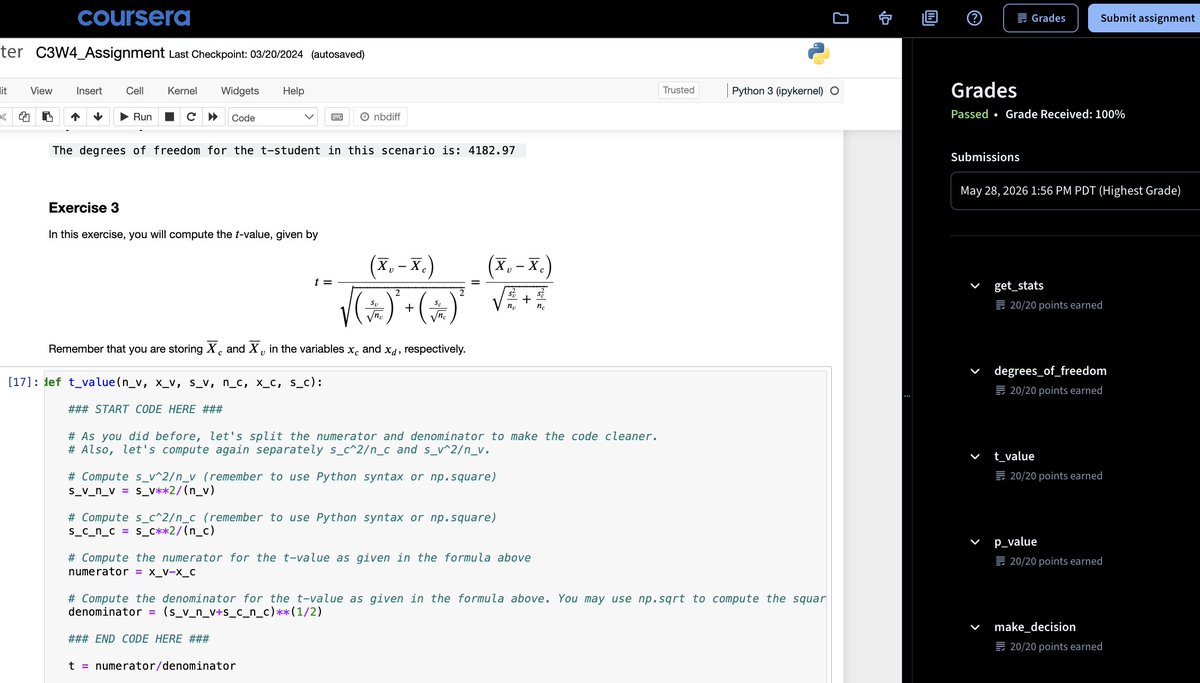
Task: Submit assignment button
Action: (1147, 18)
